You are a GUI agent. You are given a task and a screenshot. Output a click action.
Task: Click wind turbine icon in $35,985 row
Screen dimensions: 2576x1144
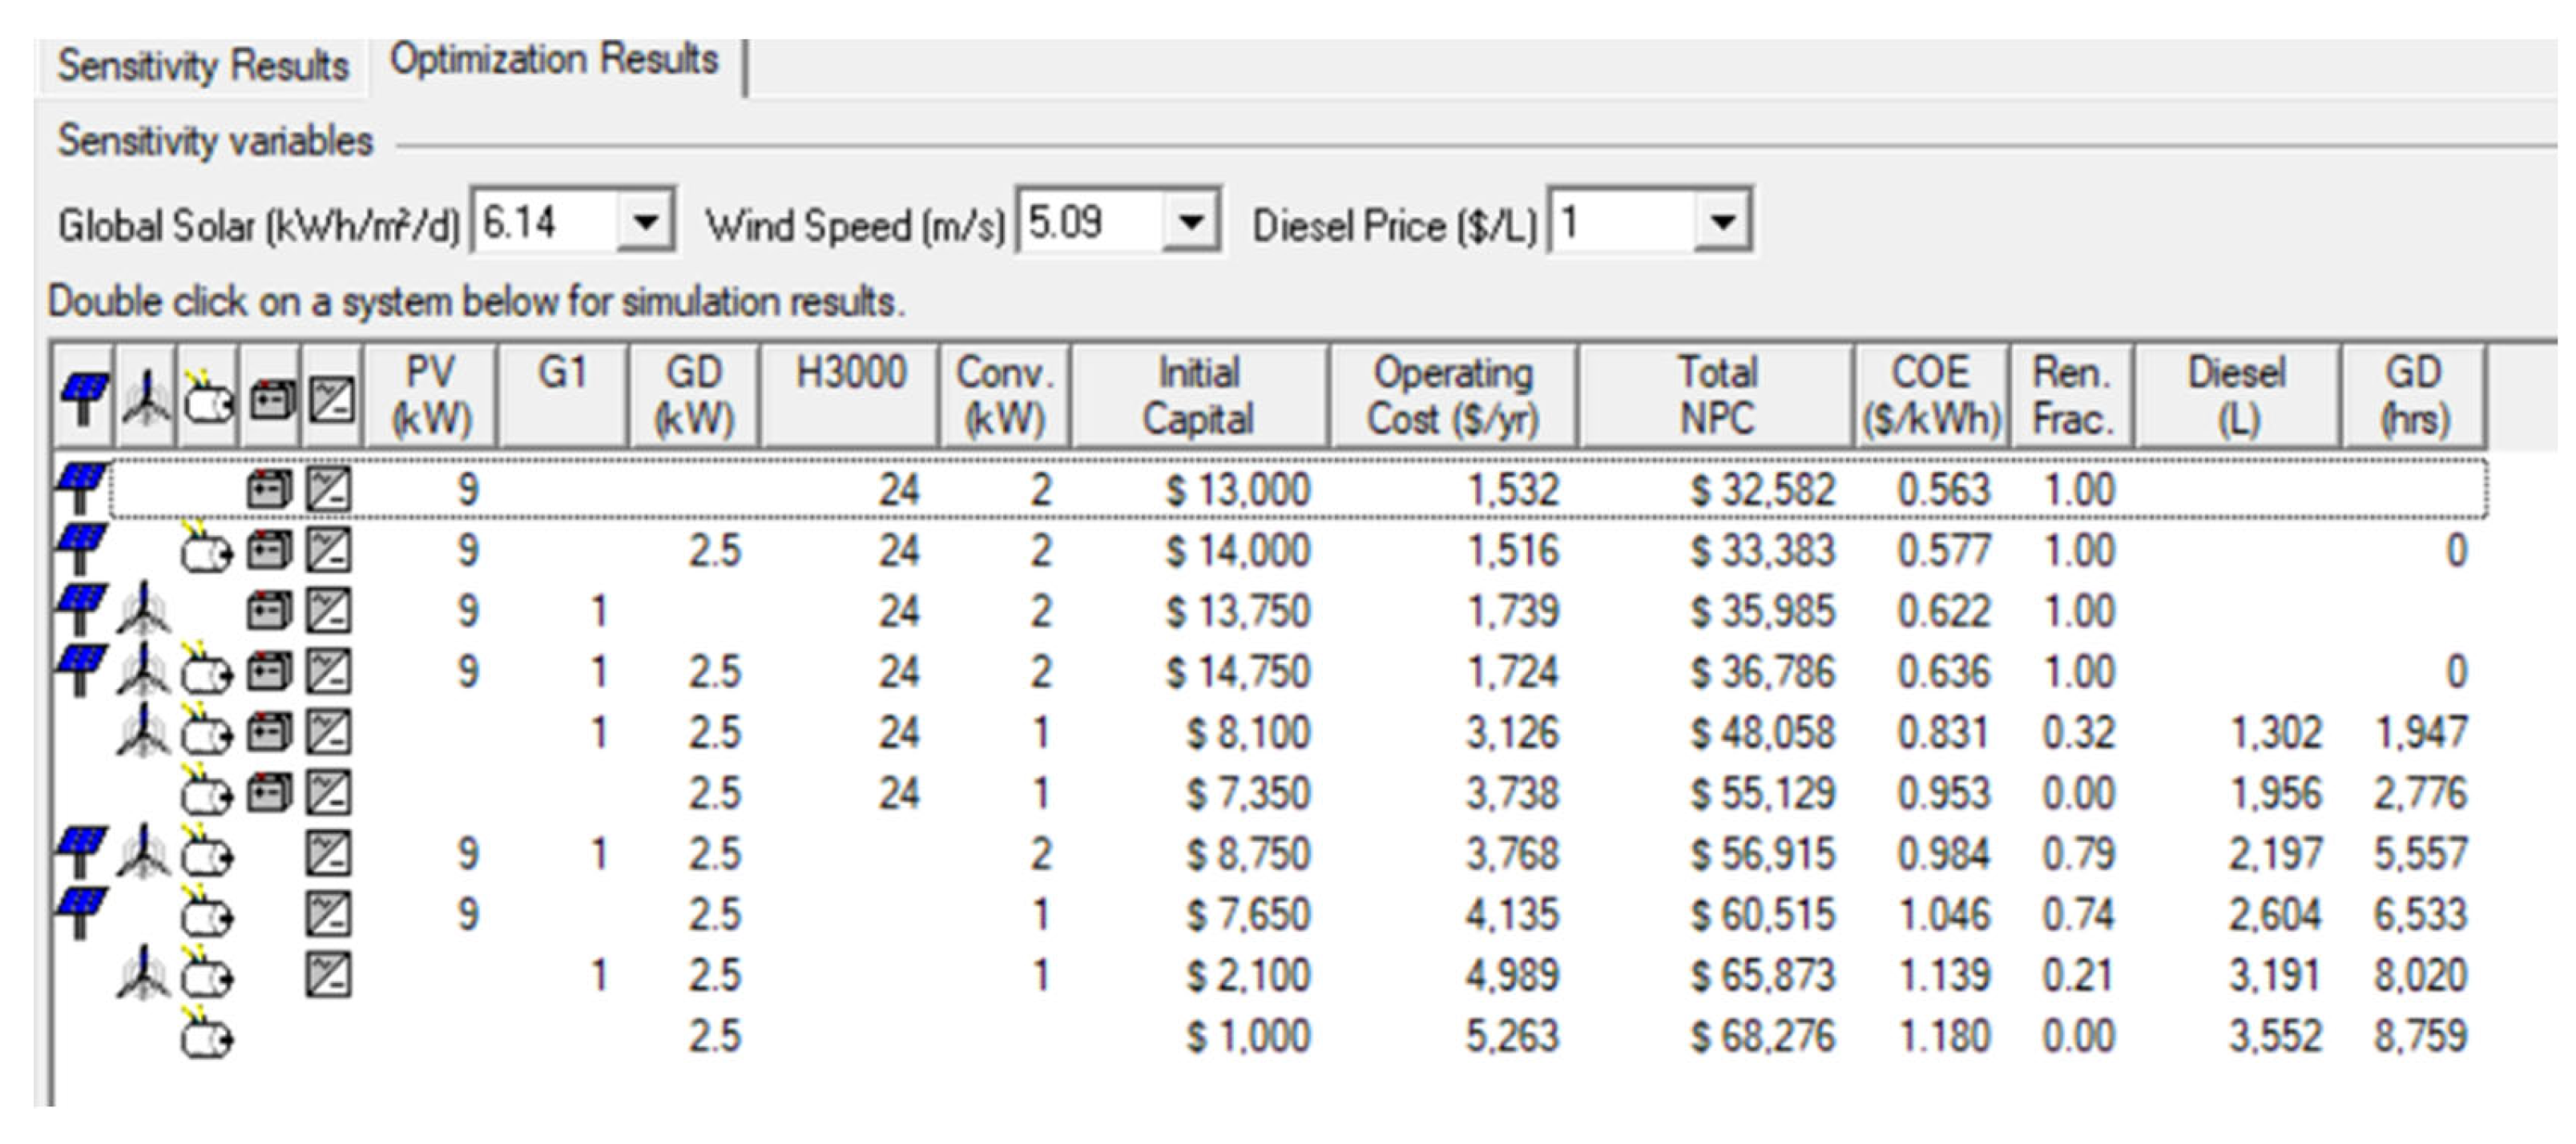pyautogui.click(x=144, y=610)
